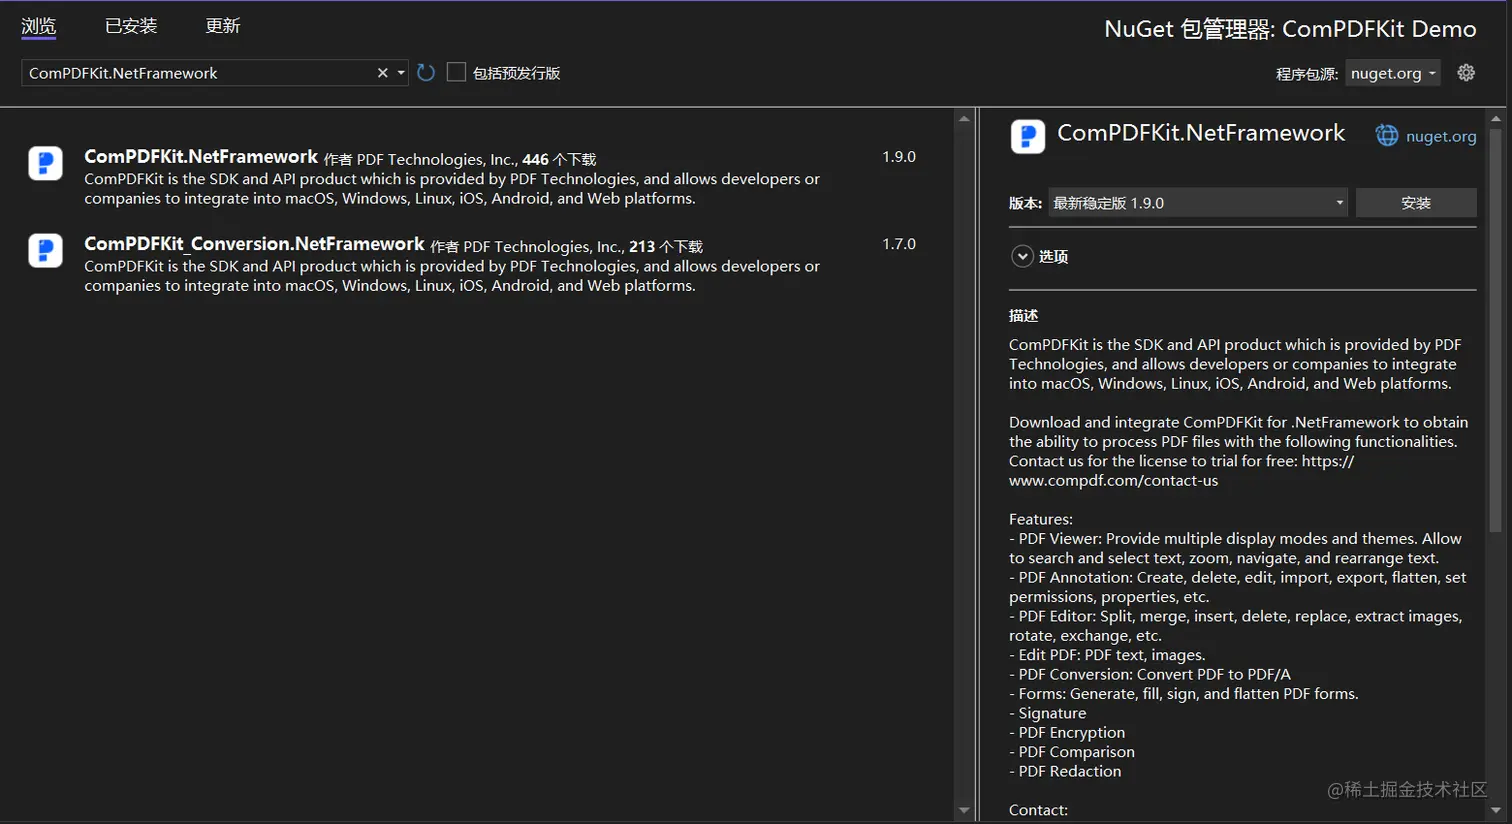Switch to the 更新 tab
This screenshot has height=824, width=1512.
point(223,26)
